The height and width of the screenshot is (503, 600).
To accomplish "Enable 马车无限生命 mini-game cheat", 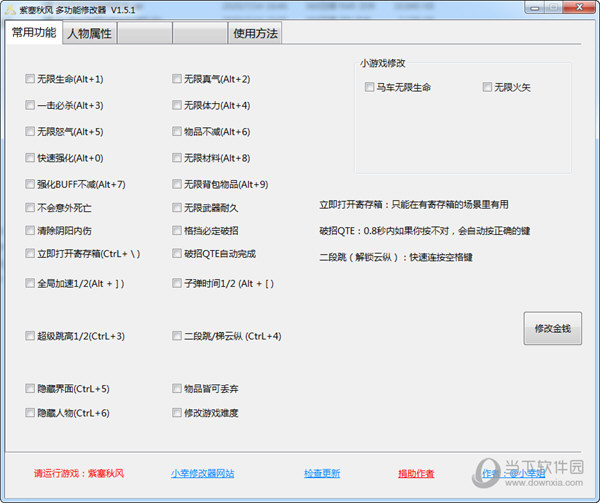I will (x=369, y=87).
